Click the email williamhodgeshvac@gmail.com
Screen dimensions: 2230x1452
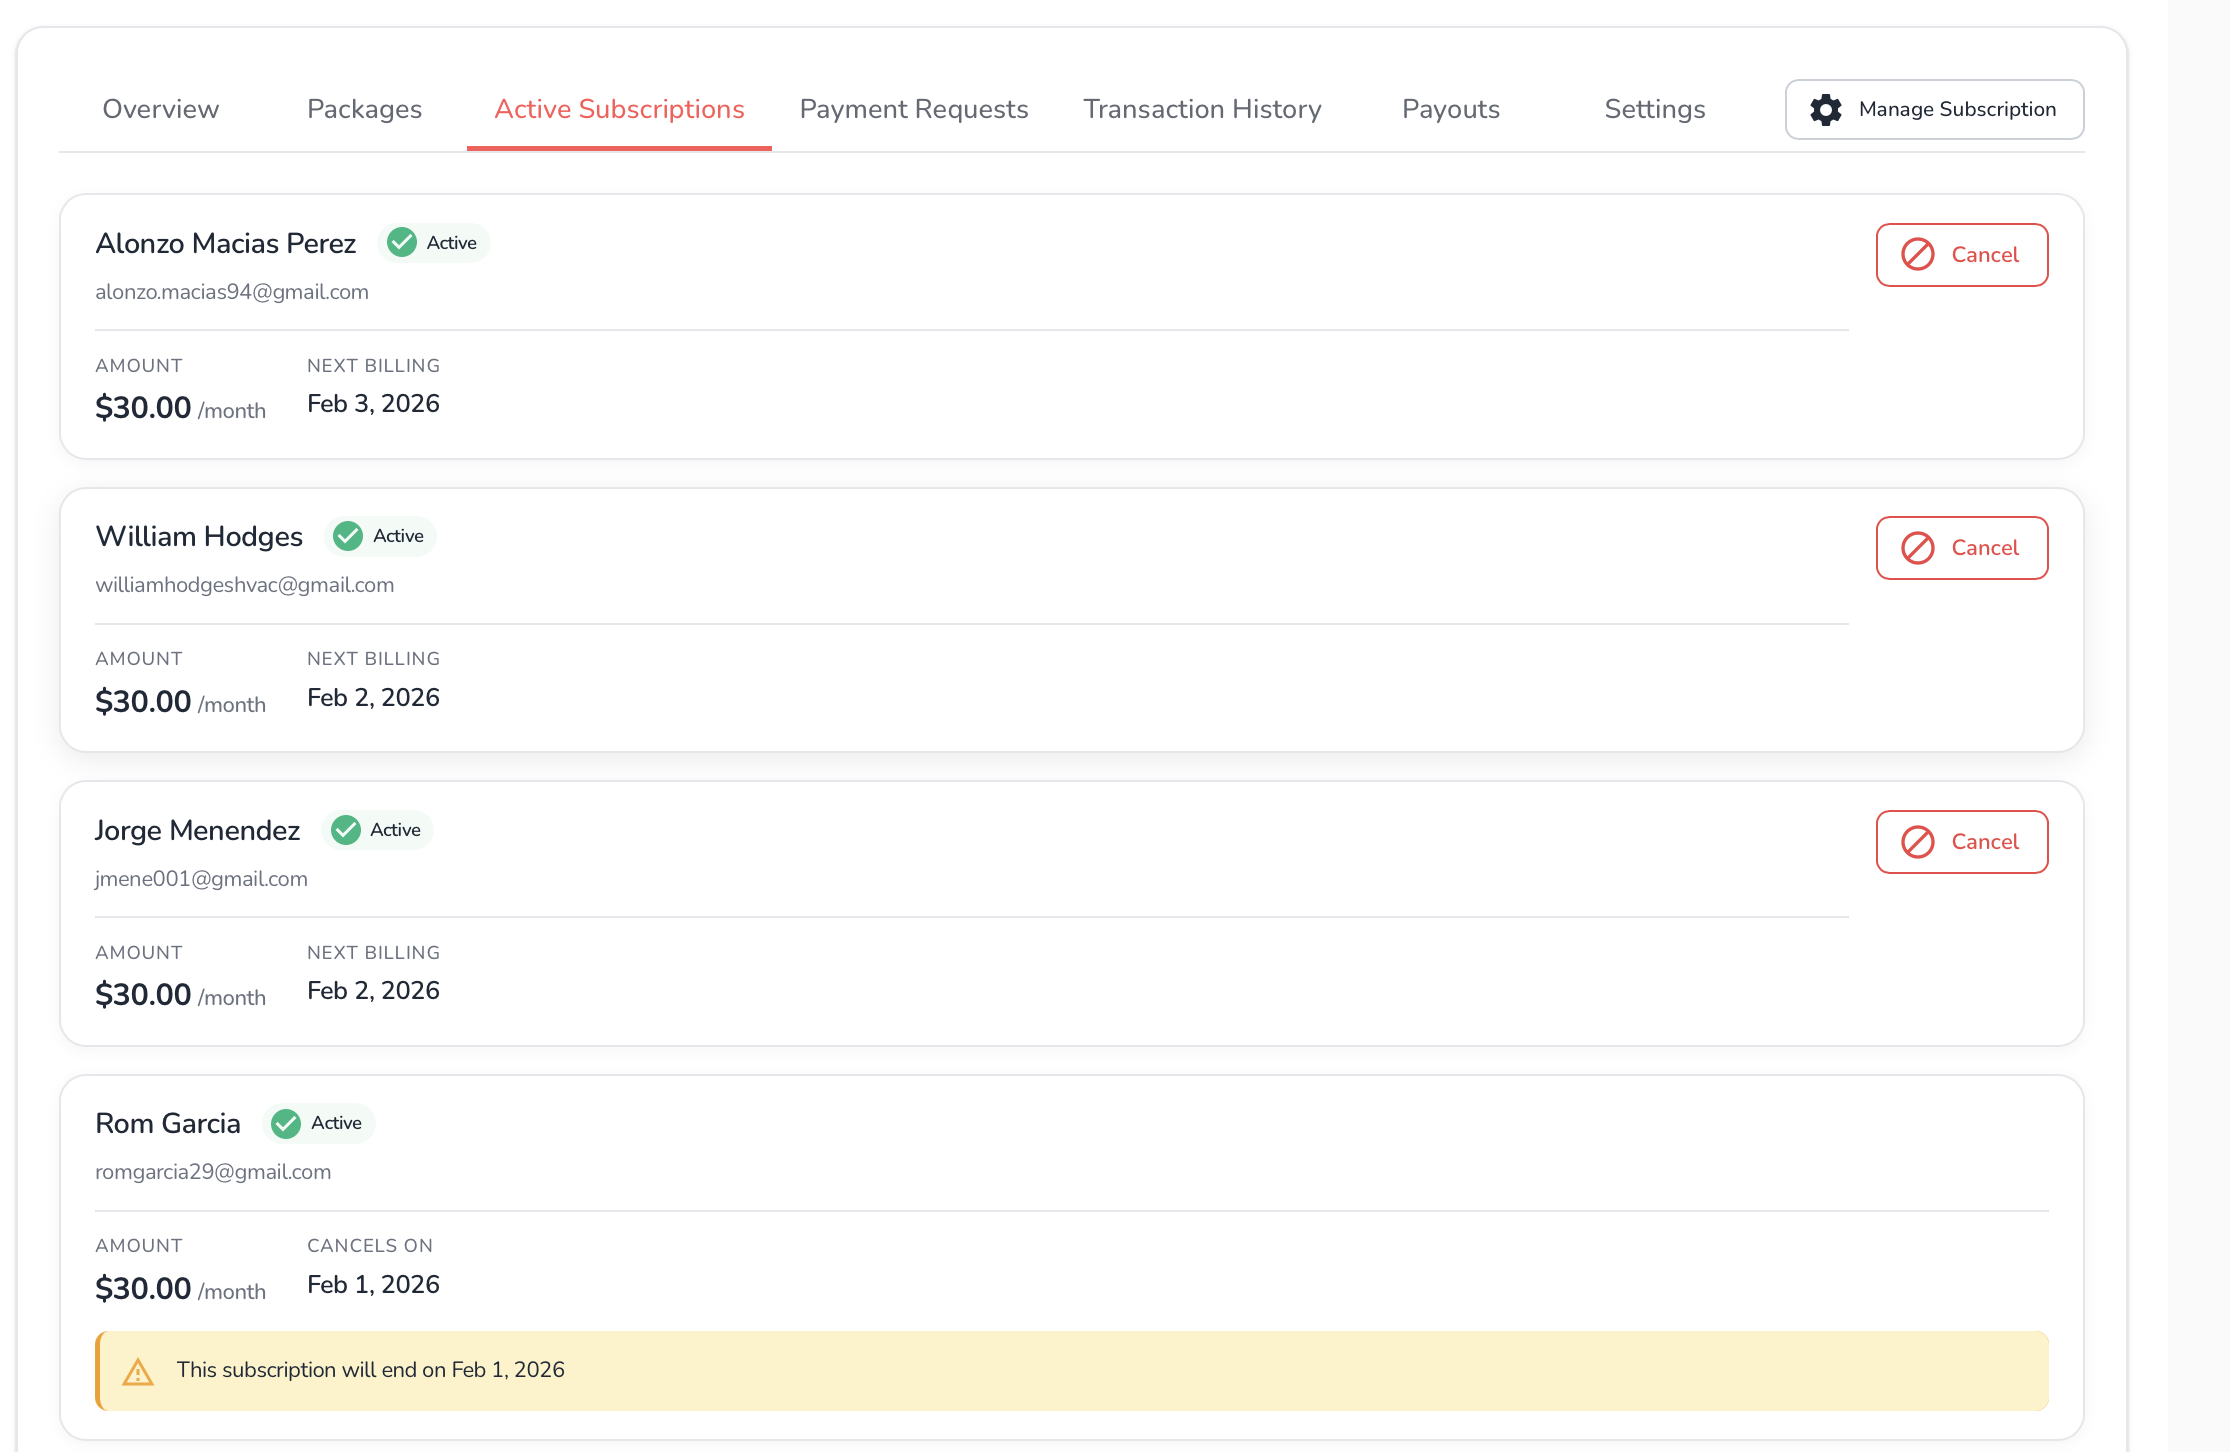[x=245, y=585]
